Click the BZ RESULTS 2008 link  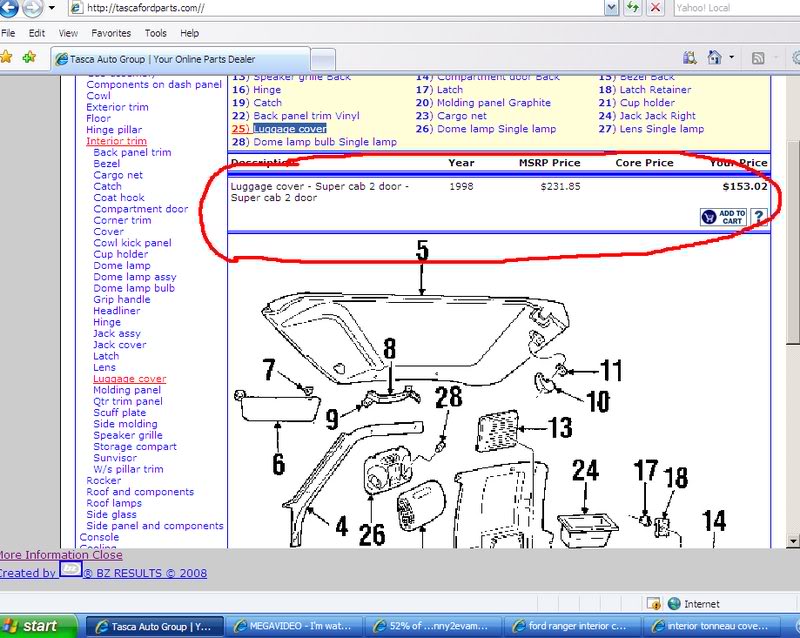coord(144,573)
